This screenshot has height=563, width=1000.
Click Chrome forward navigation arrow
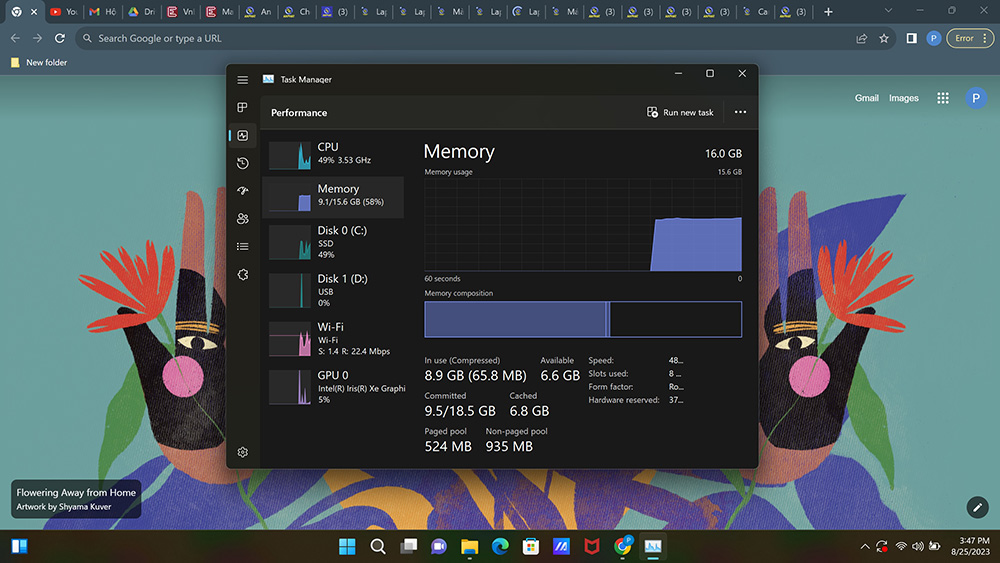coord(38,38)
